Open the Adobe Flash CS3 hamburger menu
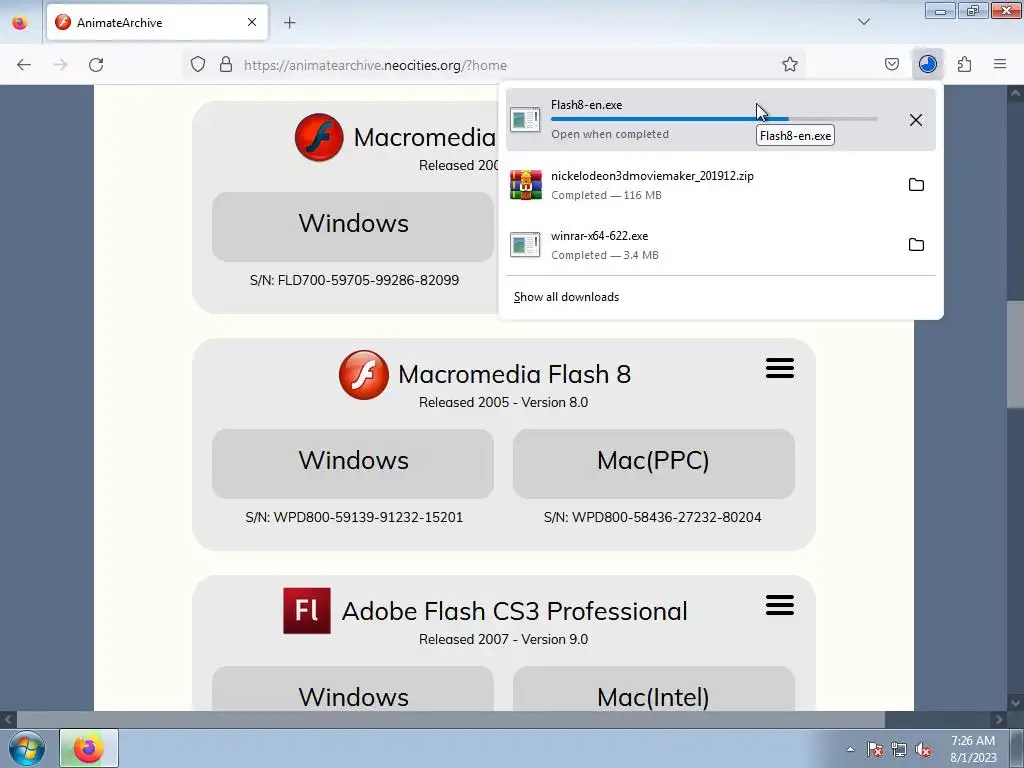Viewport: 1024px width, 768px height. [780, 605]
